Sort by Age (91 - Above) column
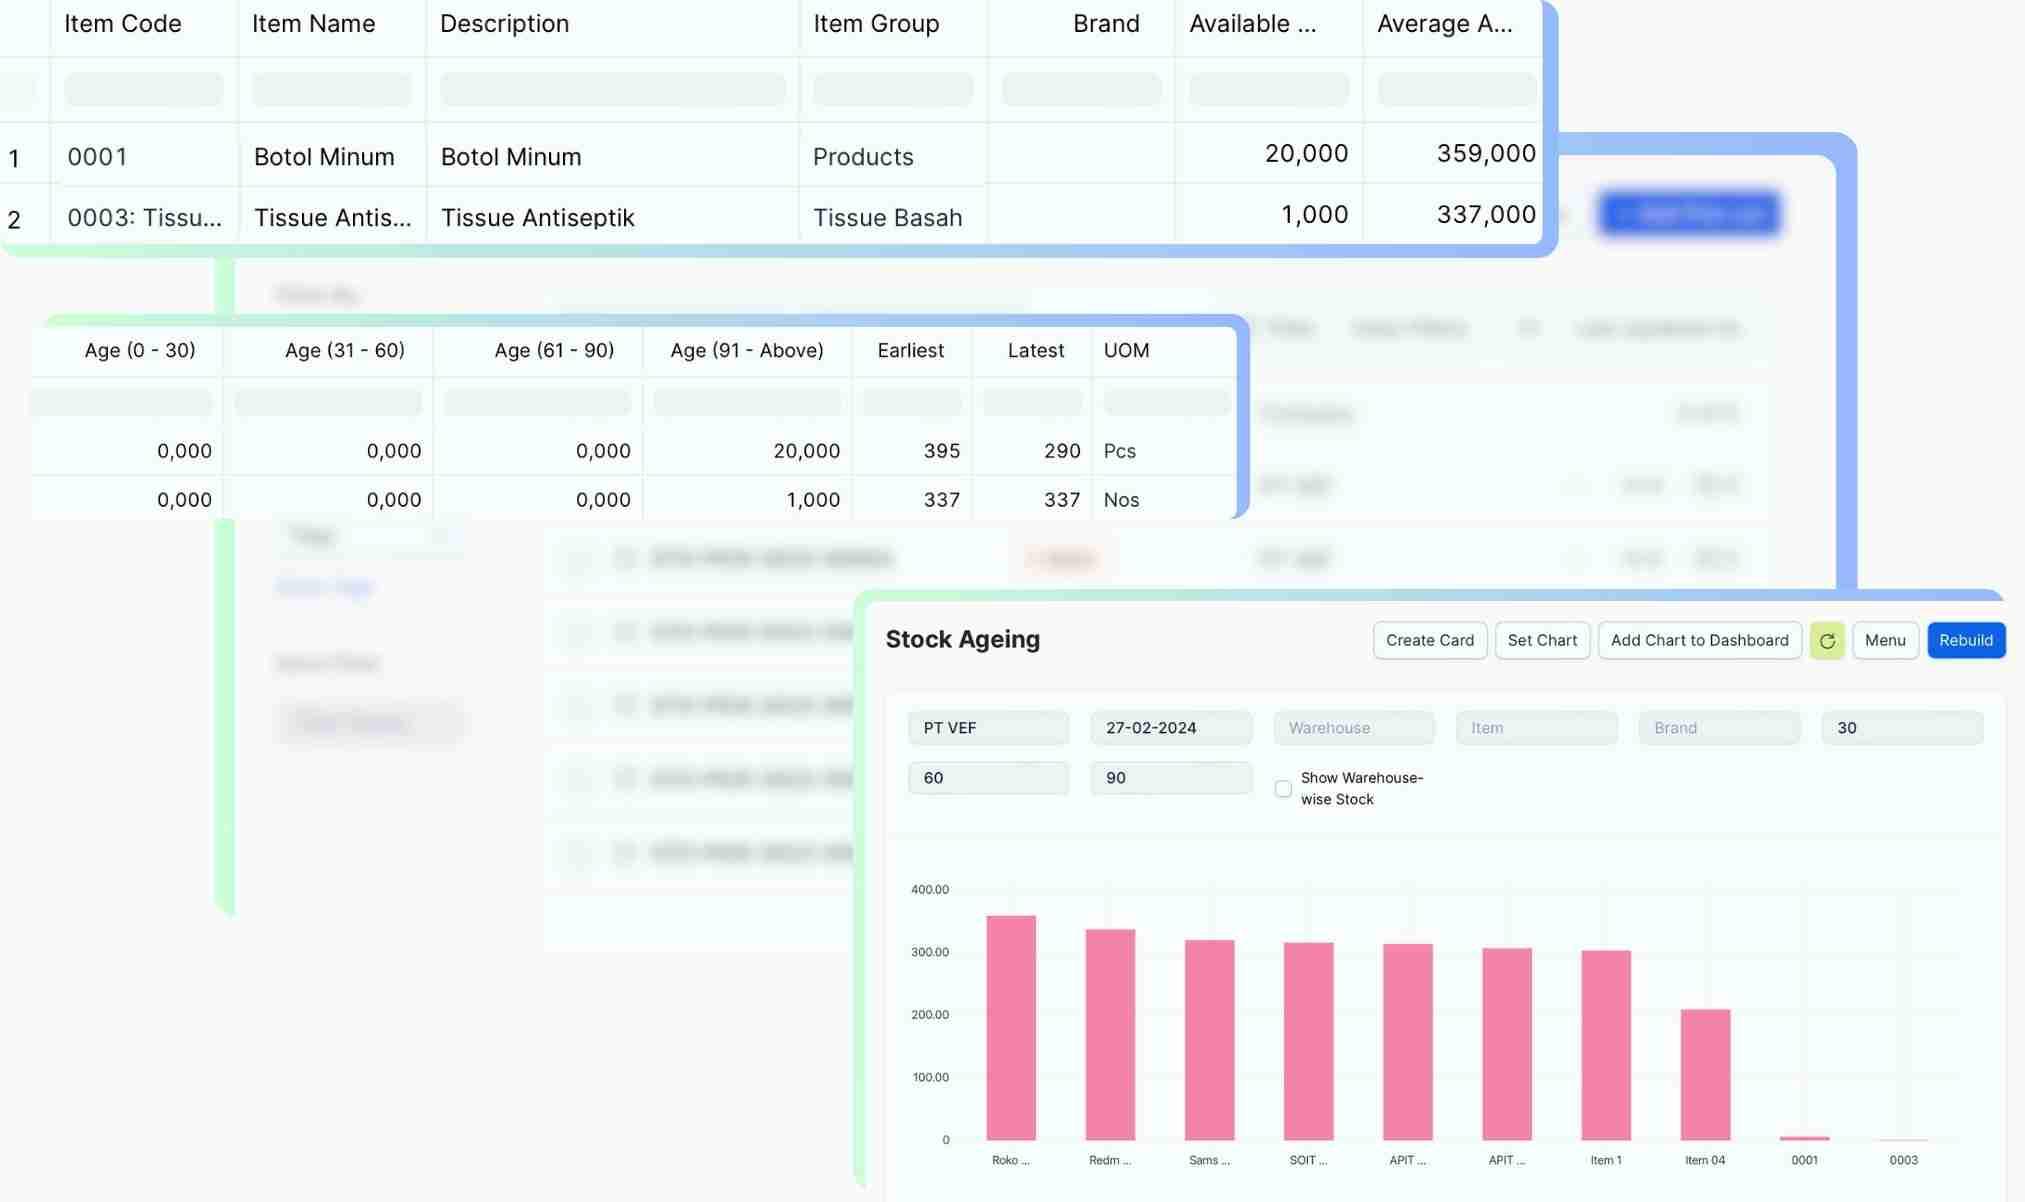Screen dimensions: 2025x1202 [x=746, y=351]
